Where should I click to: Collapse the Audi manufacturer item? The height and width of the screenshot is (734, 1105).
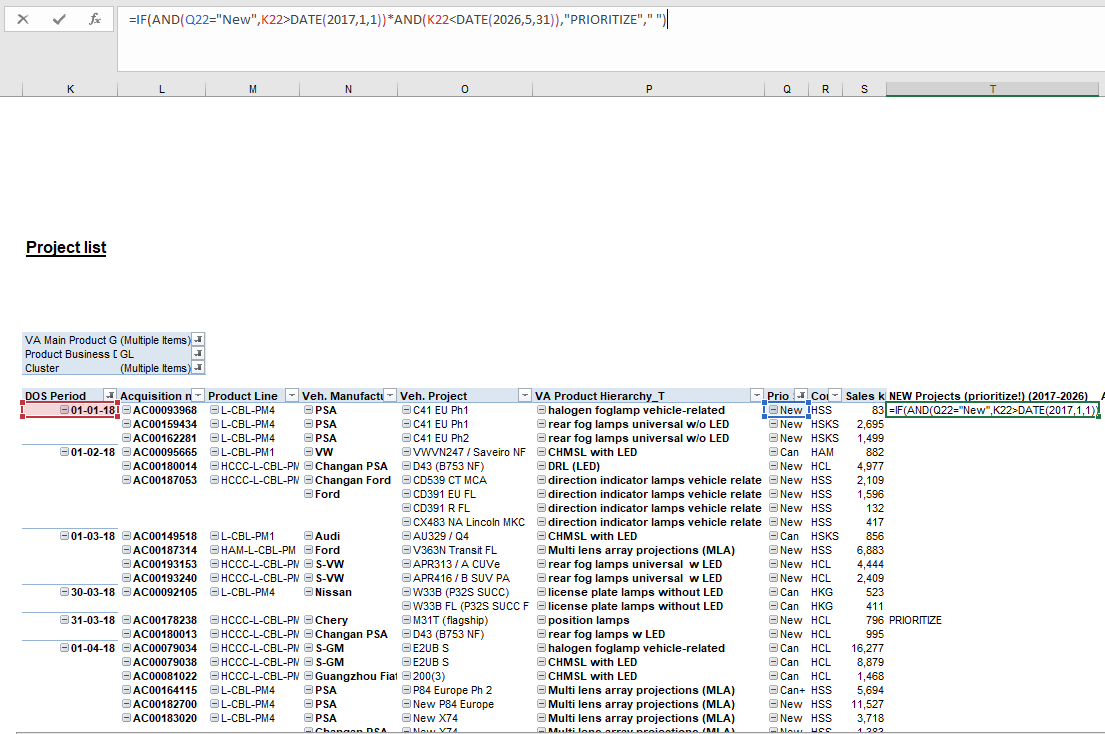[x=309, y=535]
